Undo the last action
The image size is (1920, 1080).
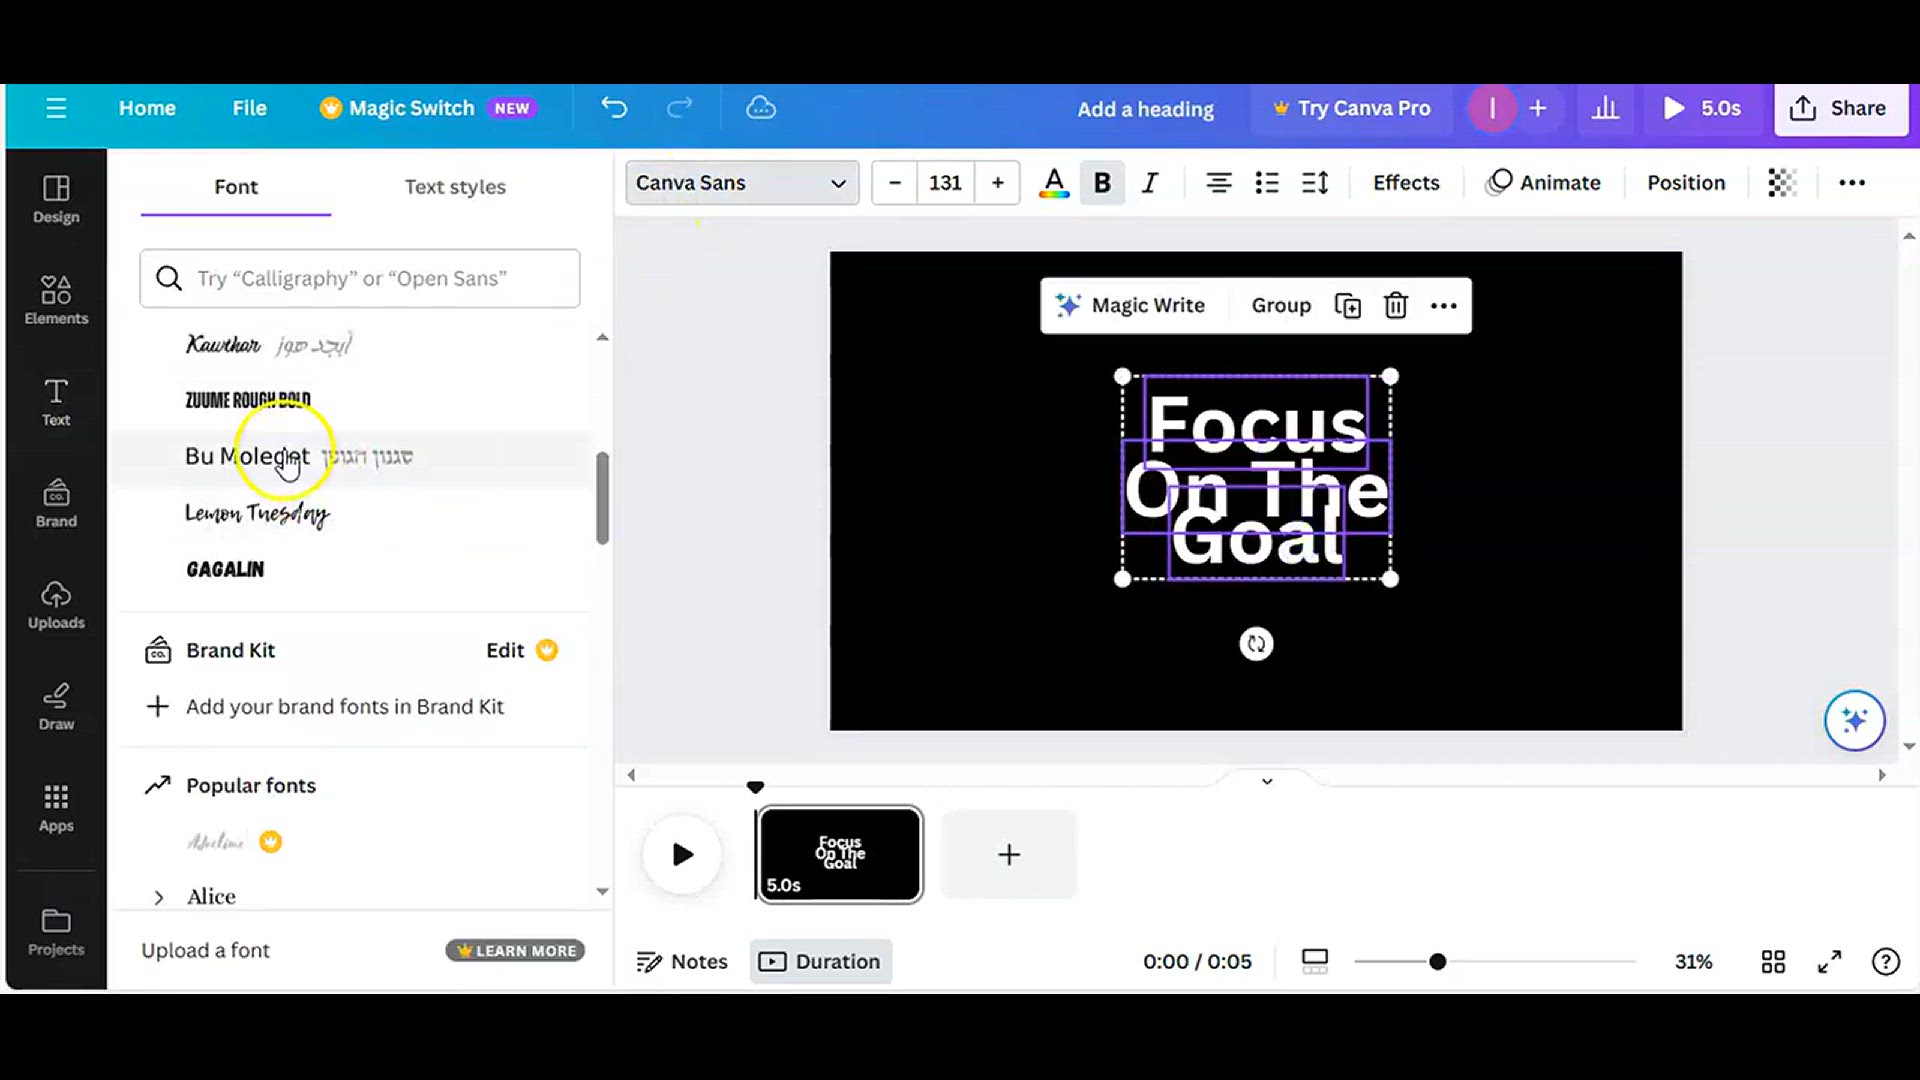click(614, 108)
